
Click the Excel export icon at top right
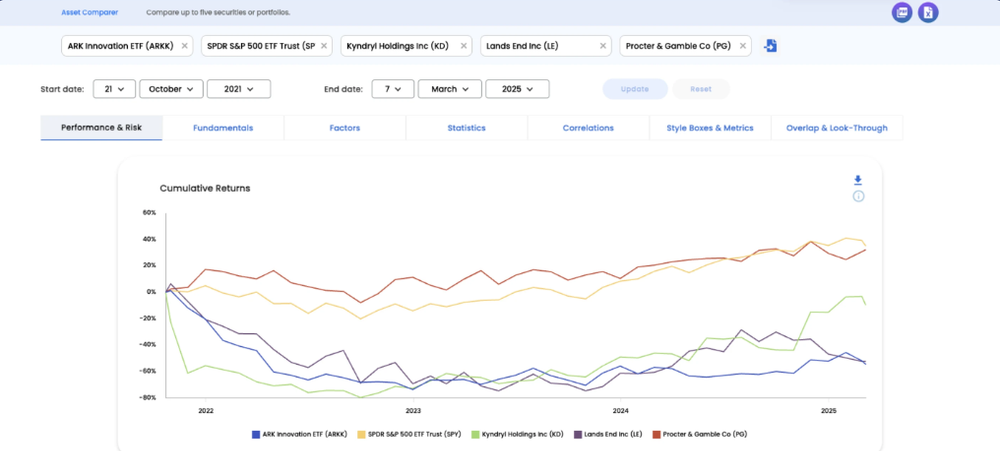click(x=928, y=13)
